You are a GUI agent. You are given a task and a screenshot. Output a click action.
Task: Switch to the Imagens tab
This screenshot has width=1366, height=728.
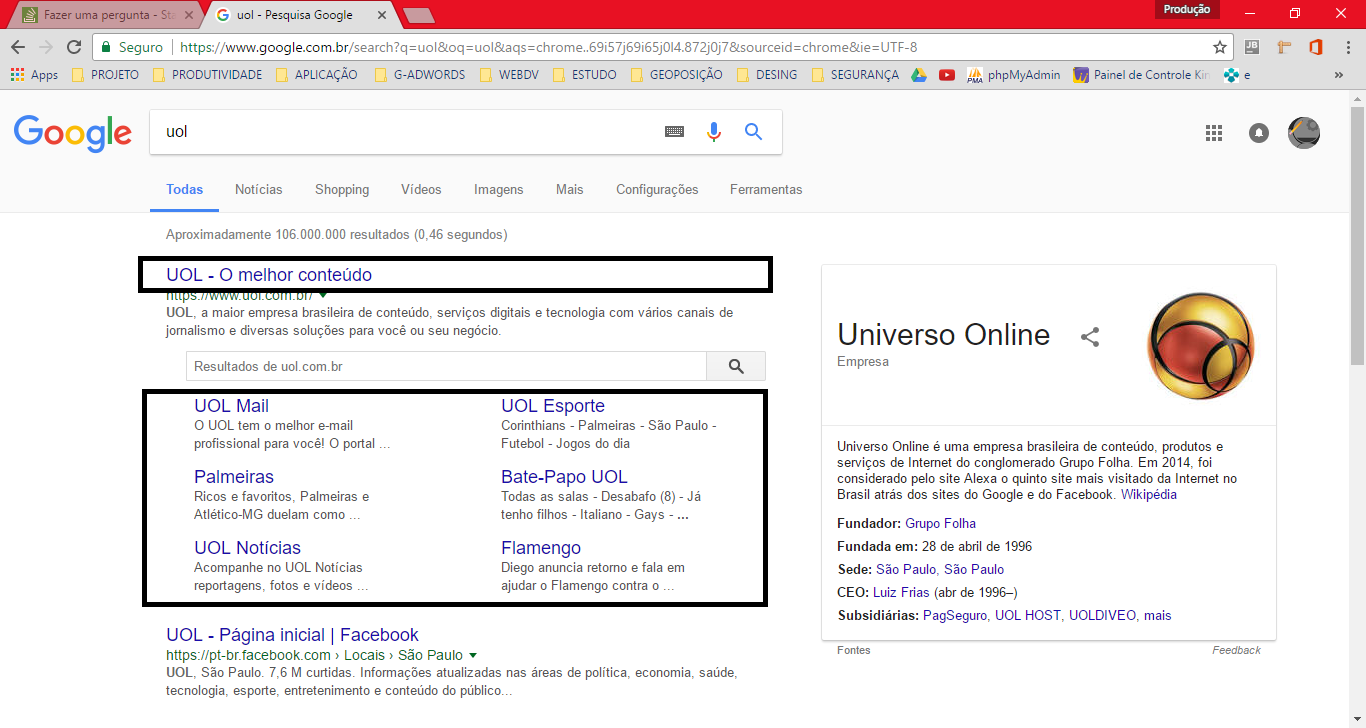[499, 189]
